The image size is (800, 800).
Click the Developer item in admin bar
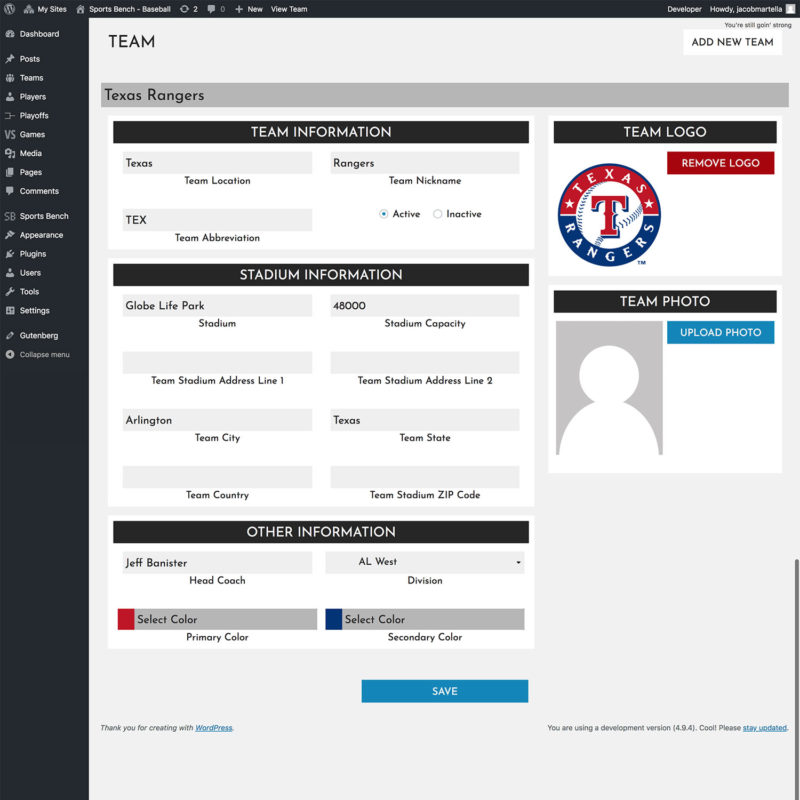click(684, 9)
